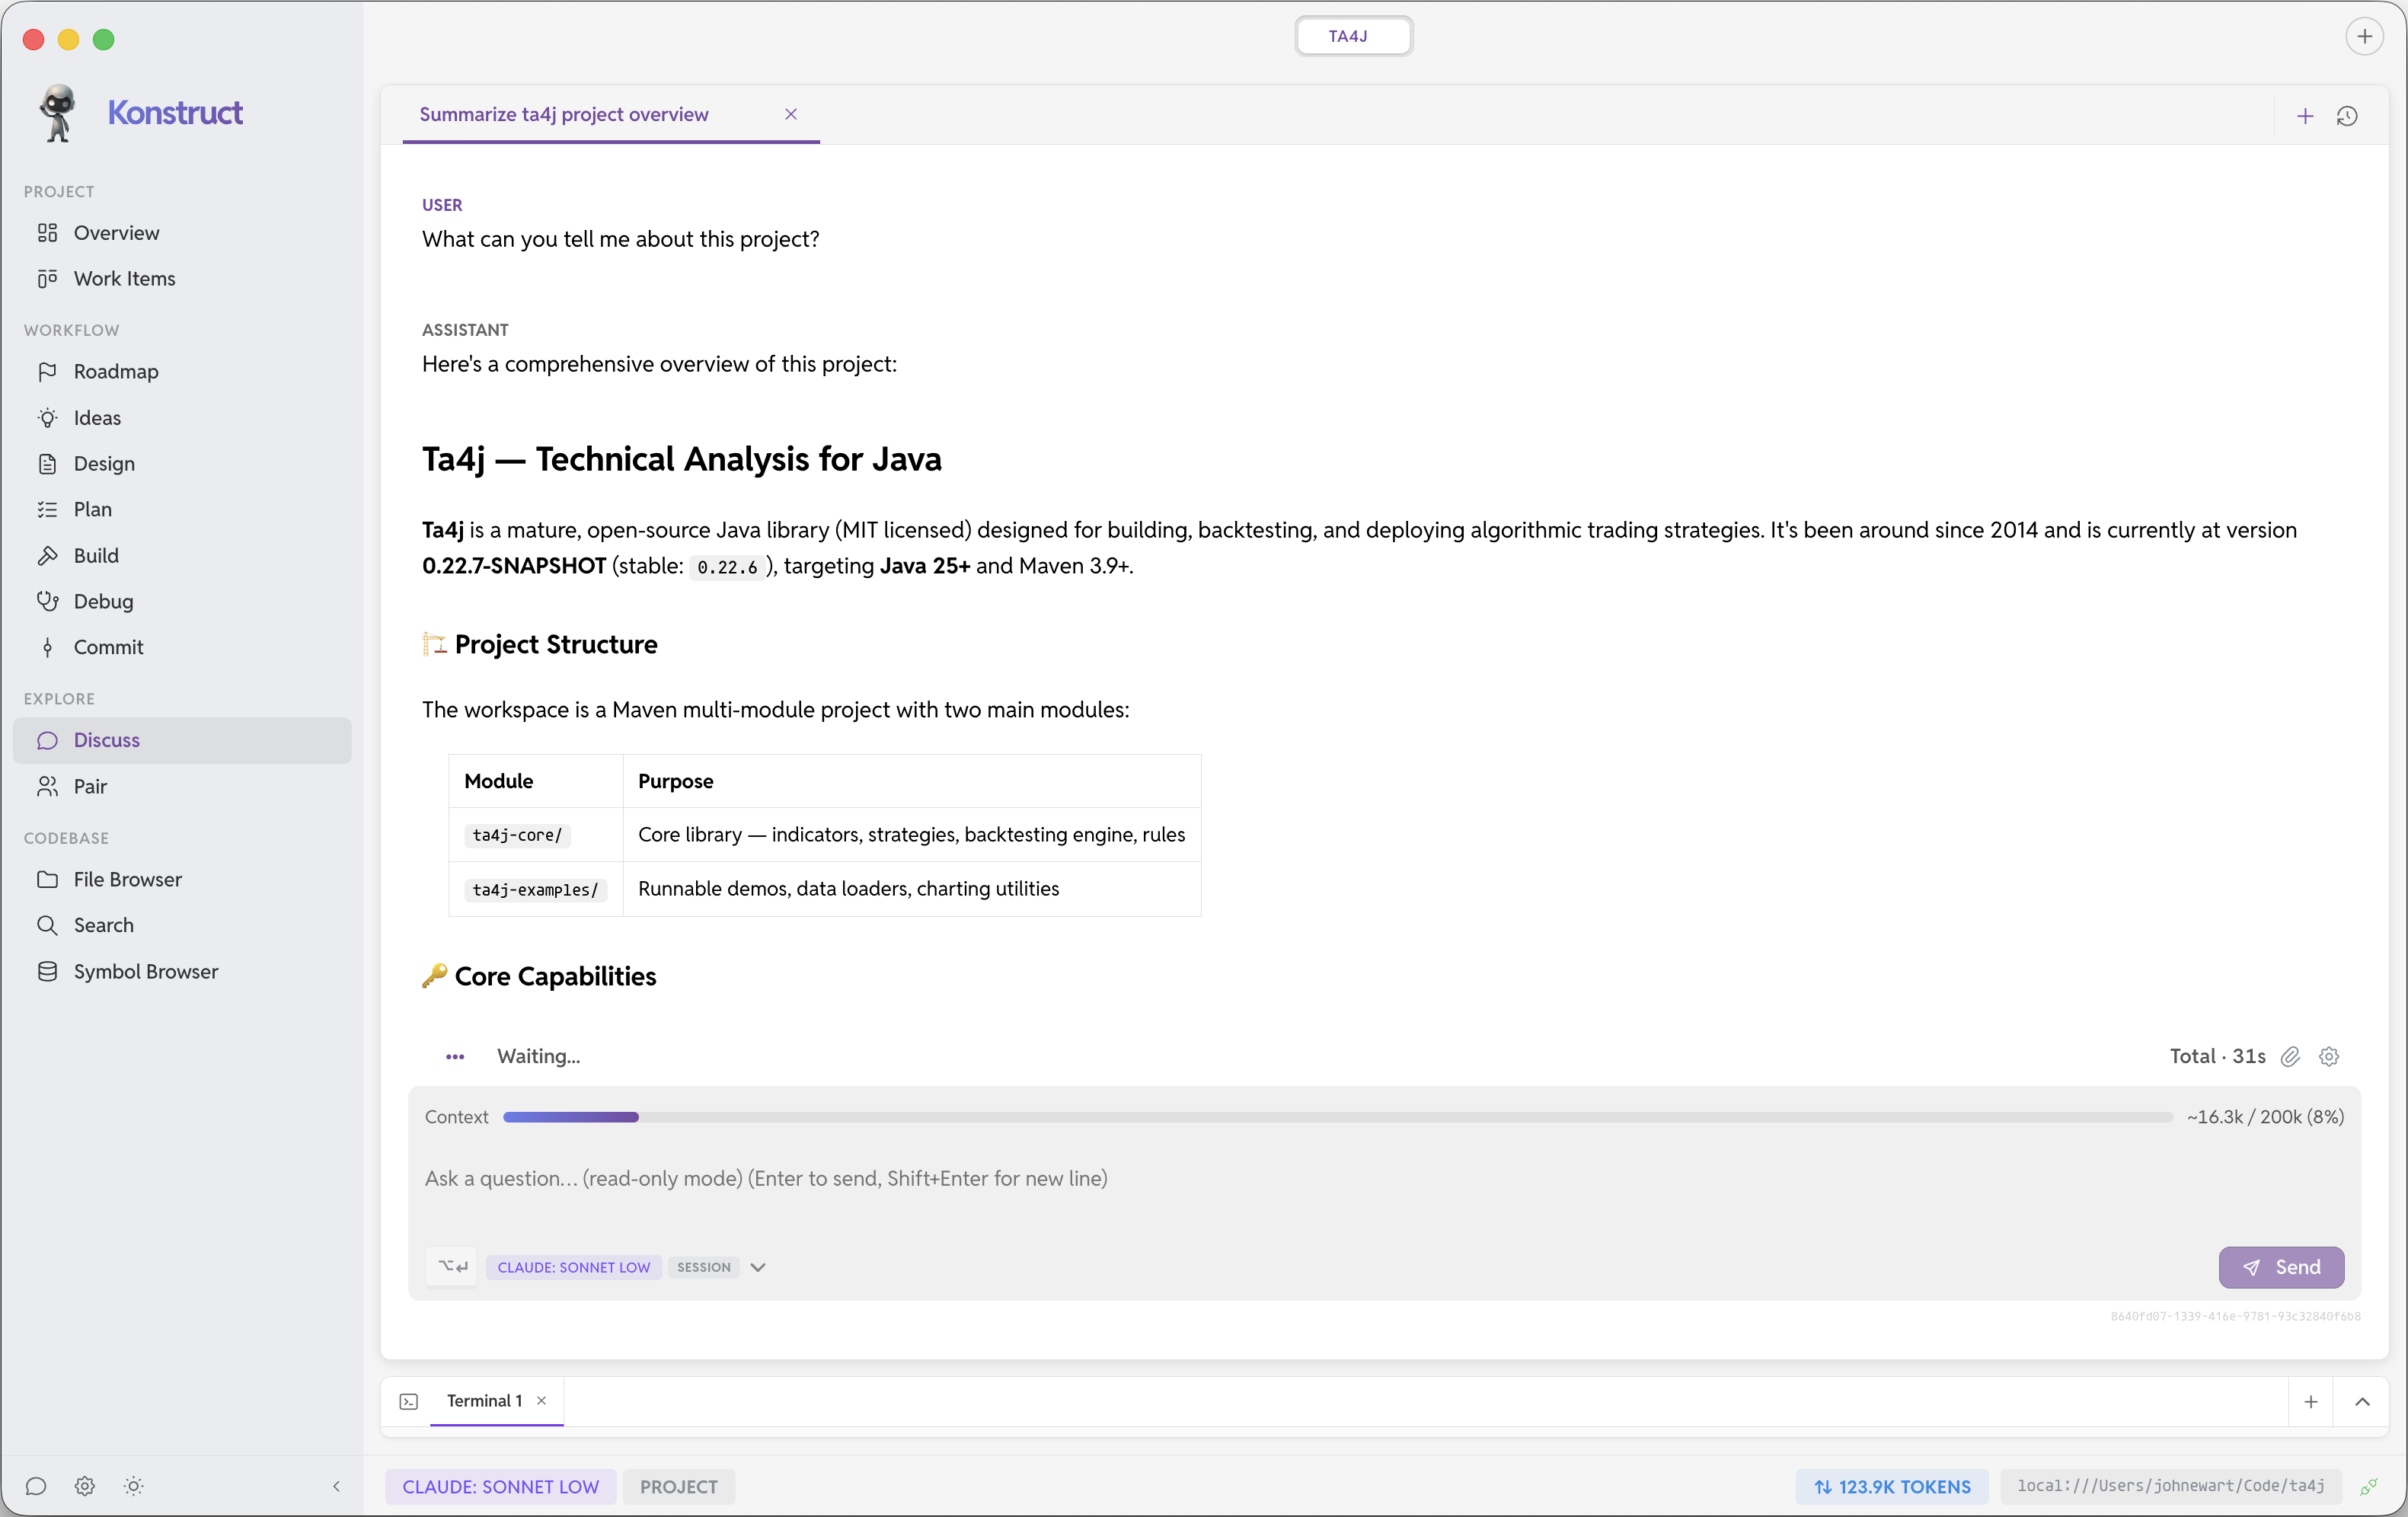Click the session ID text below input
This screenshot has width=2408, height=1517.
coord(2235,1316)
